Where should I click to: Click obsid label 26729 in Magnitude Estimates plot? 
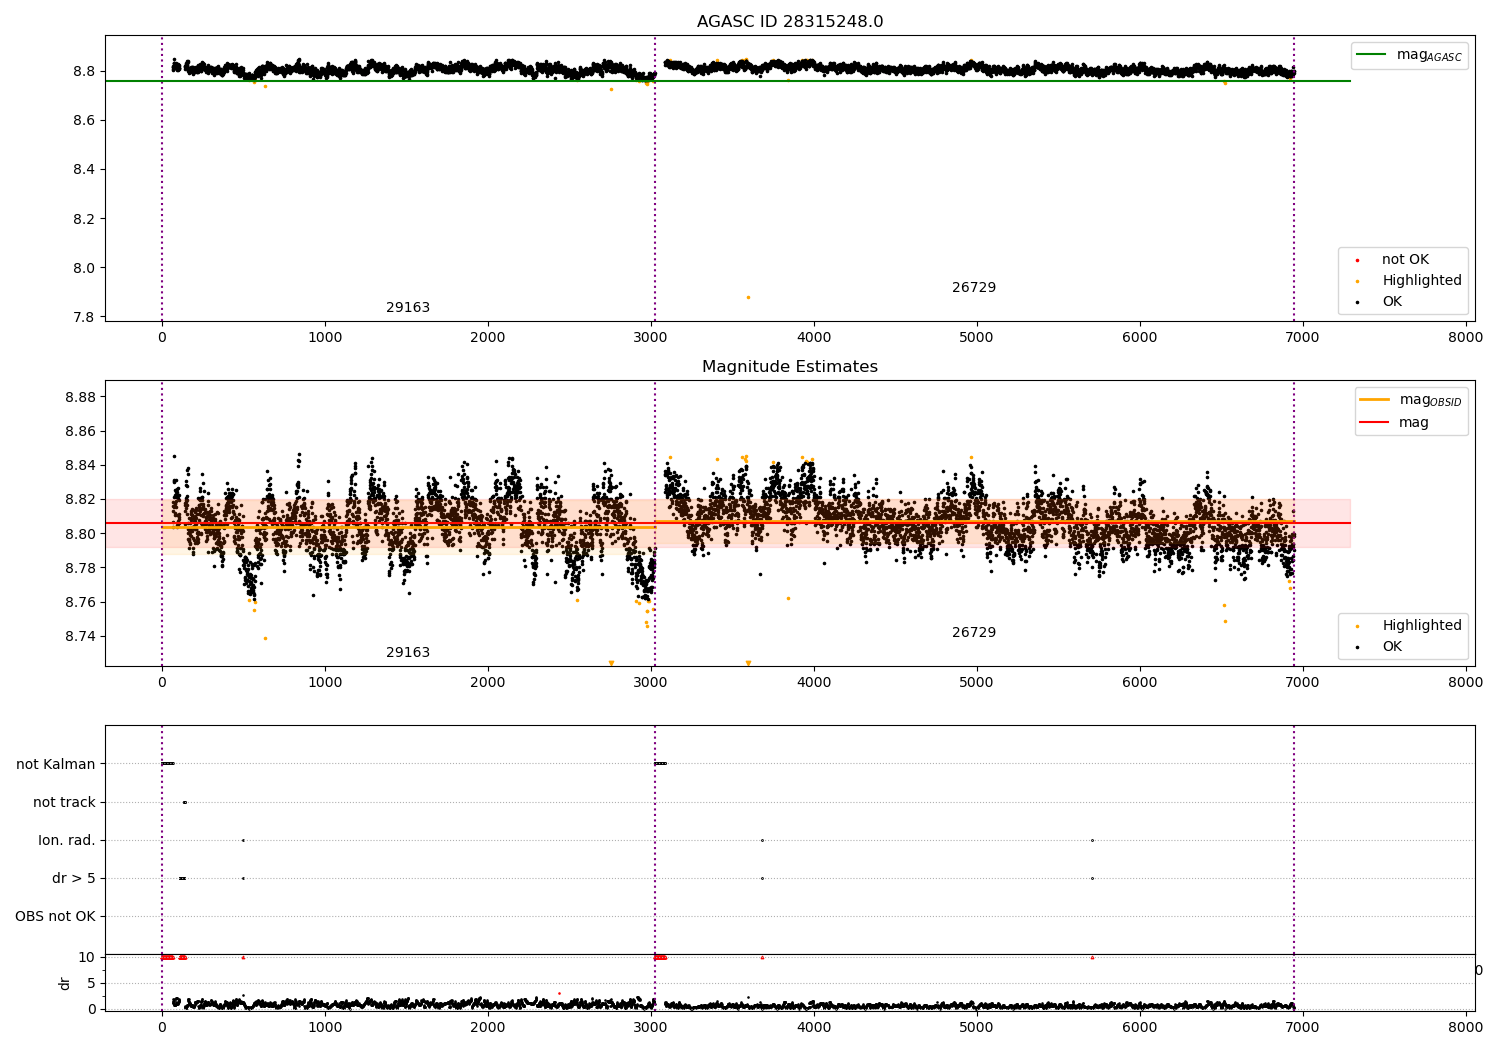pos(974,633)
